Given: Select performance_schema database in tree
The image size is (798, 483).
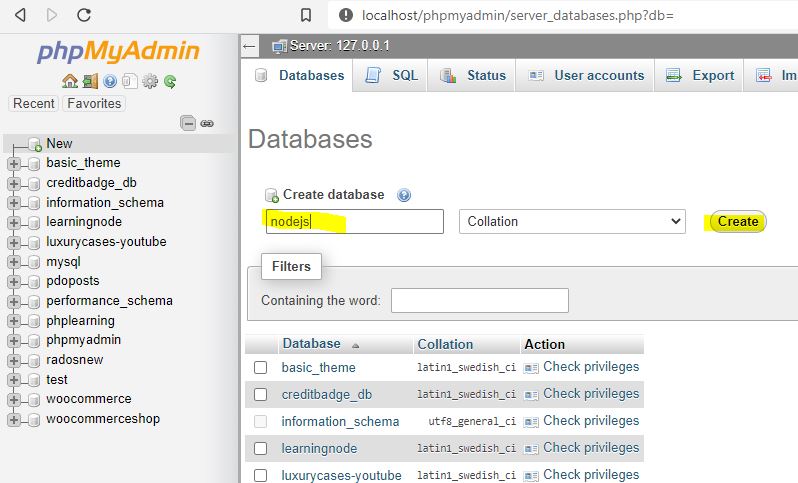Looking at the screenshot, I should click(109, 301).
